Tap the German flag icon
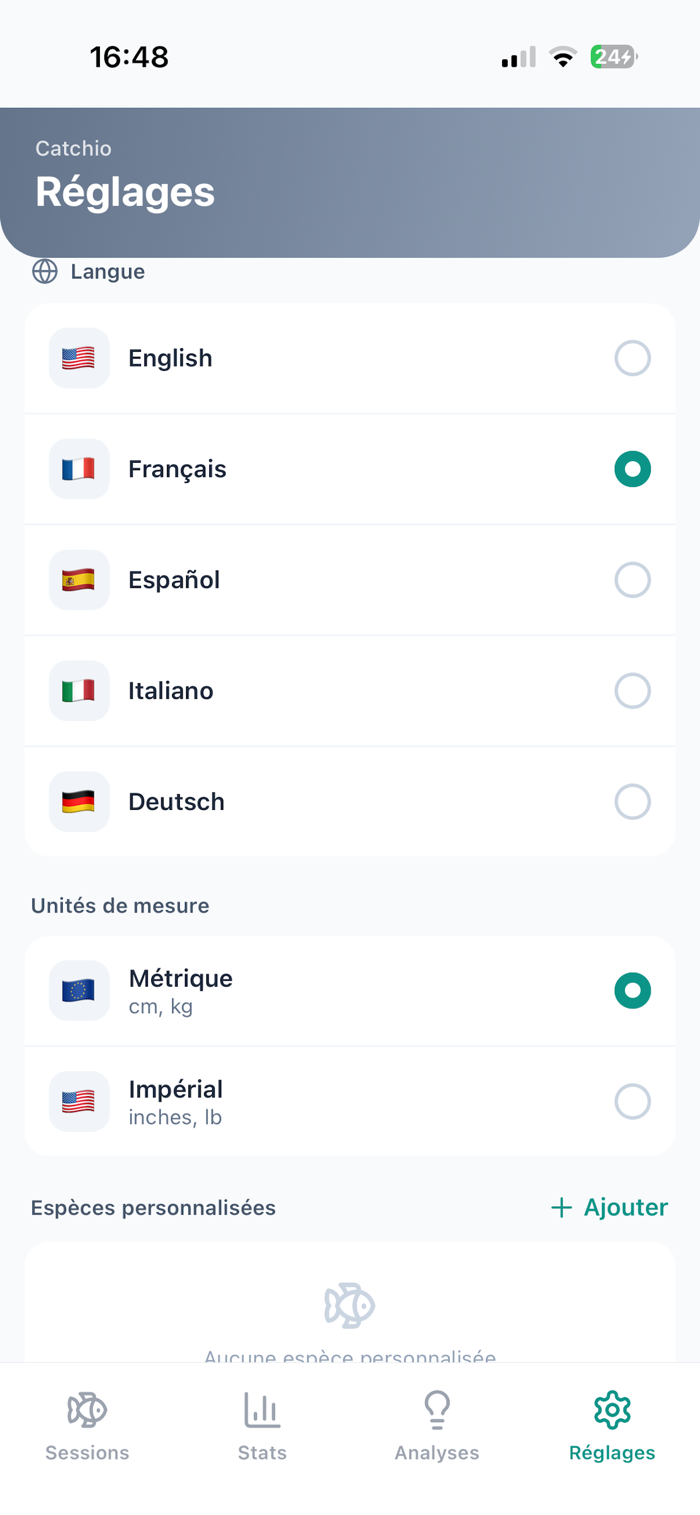The height and width of the screenshot is (1515, 700). click(79, 801)
